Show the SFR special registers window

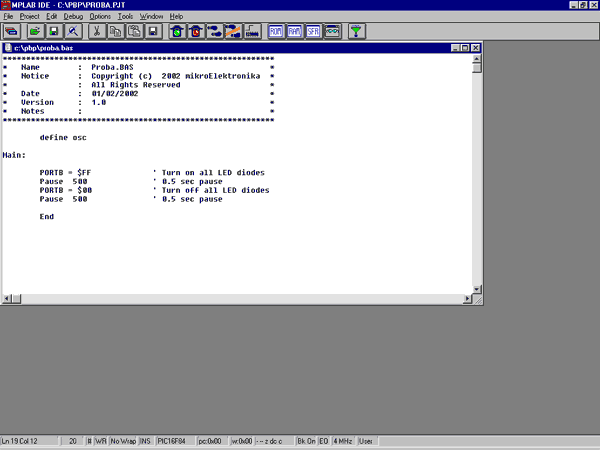tap(313, 31)
